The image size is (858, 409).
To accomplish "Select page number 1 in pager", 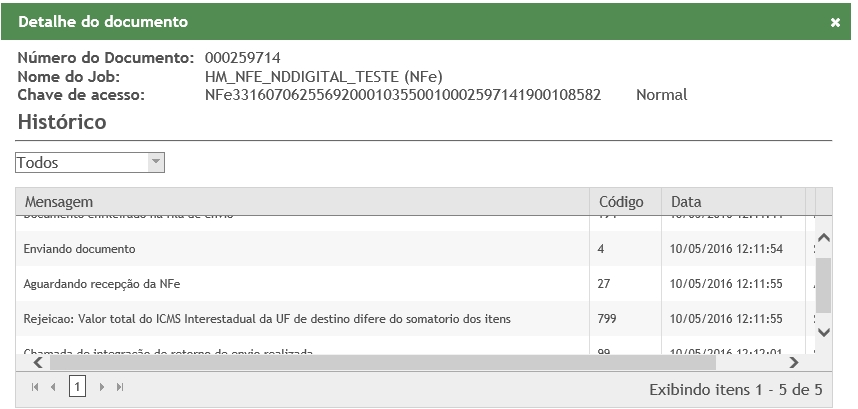I will tap(77, 387).
